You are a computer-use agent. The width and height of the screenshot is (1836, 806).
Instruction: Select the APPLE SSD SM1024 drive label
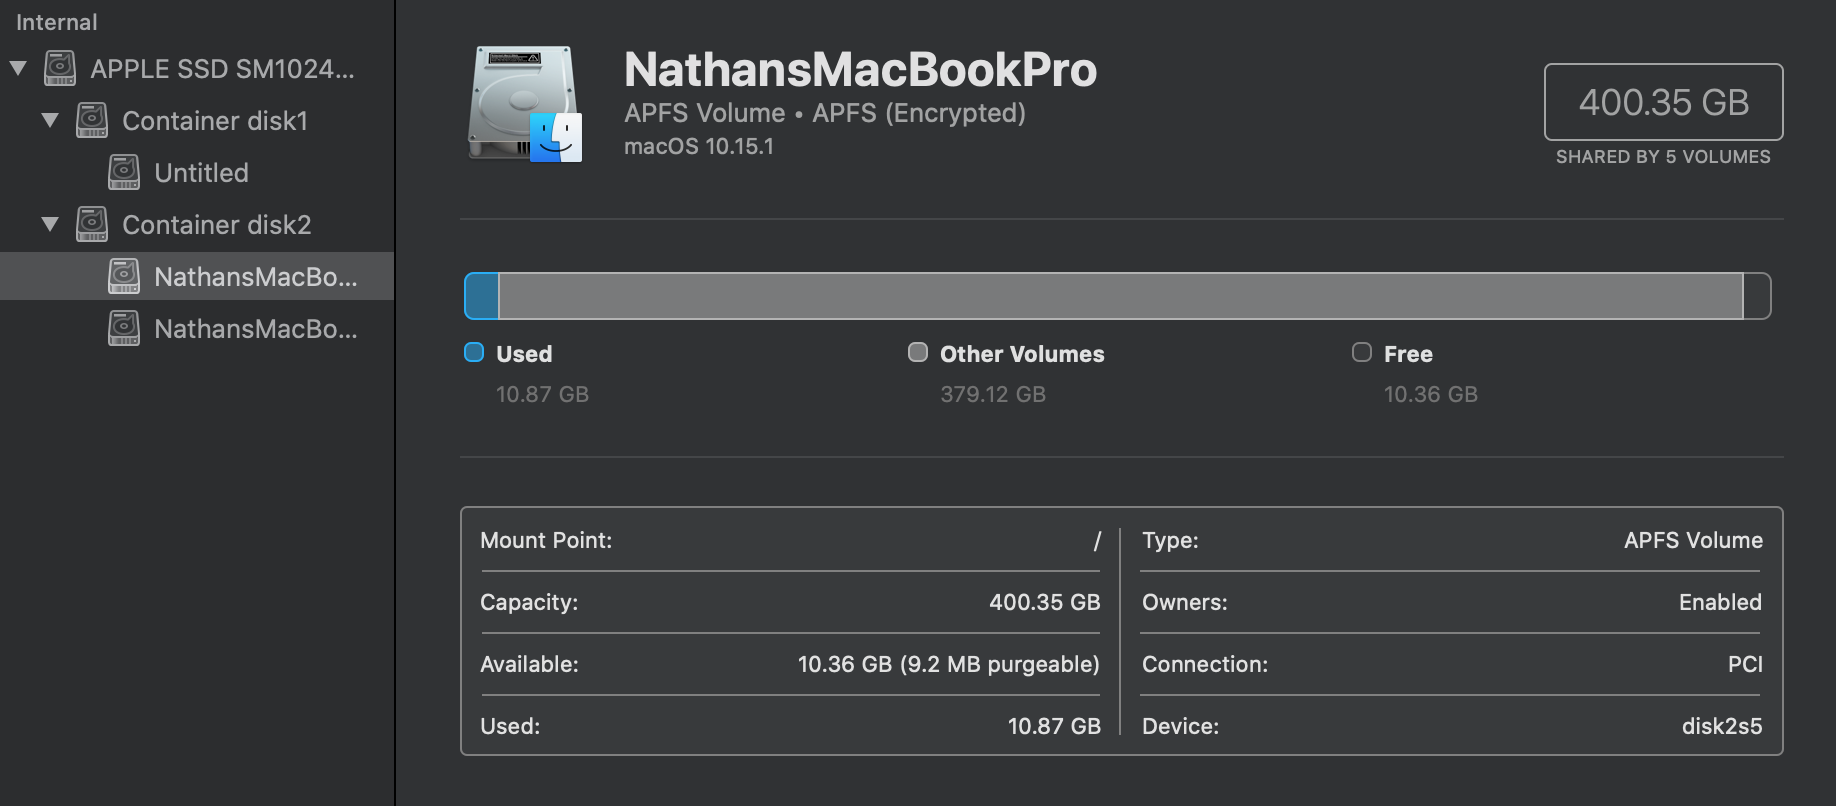[x=222, y=69]
